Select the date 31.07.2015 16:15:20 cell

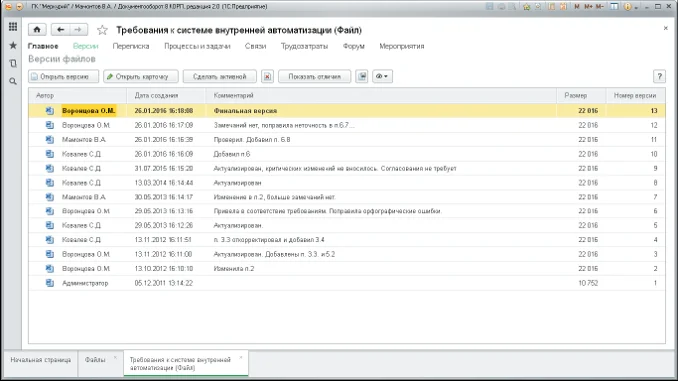[x=163, y=168]
